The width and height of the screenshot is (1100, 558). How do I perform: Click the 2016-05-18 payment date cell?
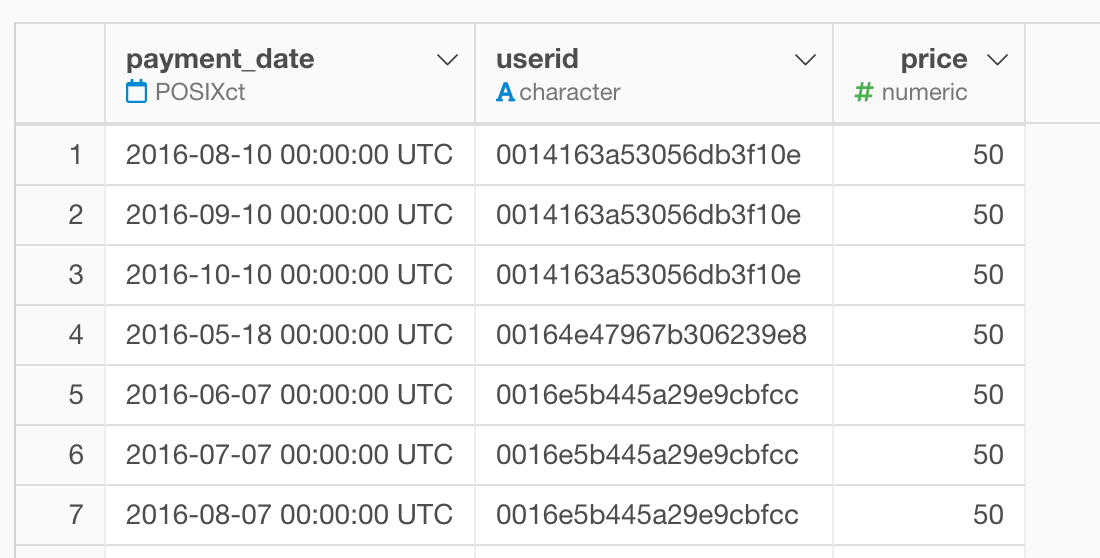pyautogui.click(x=290, y=335)
